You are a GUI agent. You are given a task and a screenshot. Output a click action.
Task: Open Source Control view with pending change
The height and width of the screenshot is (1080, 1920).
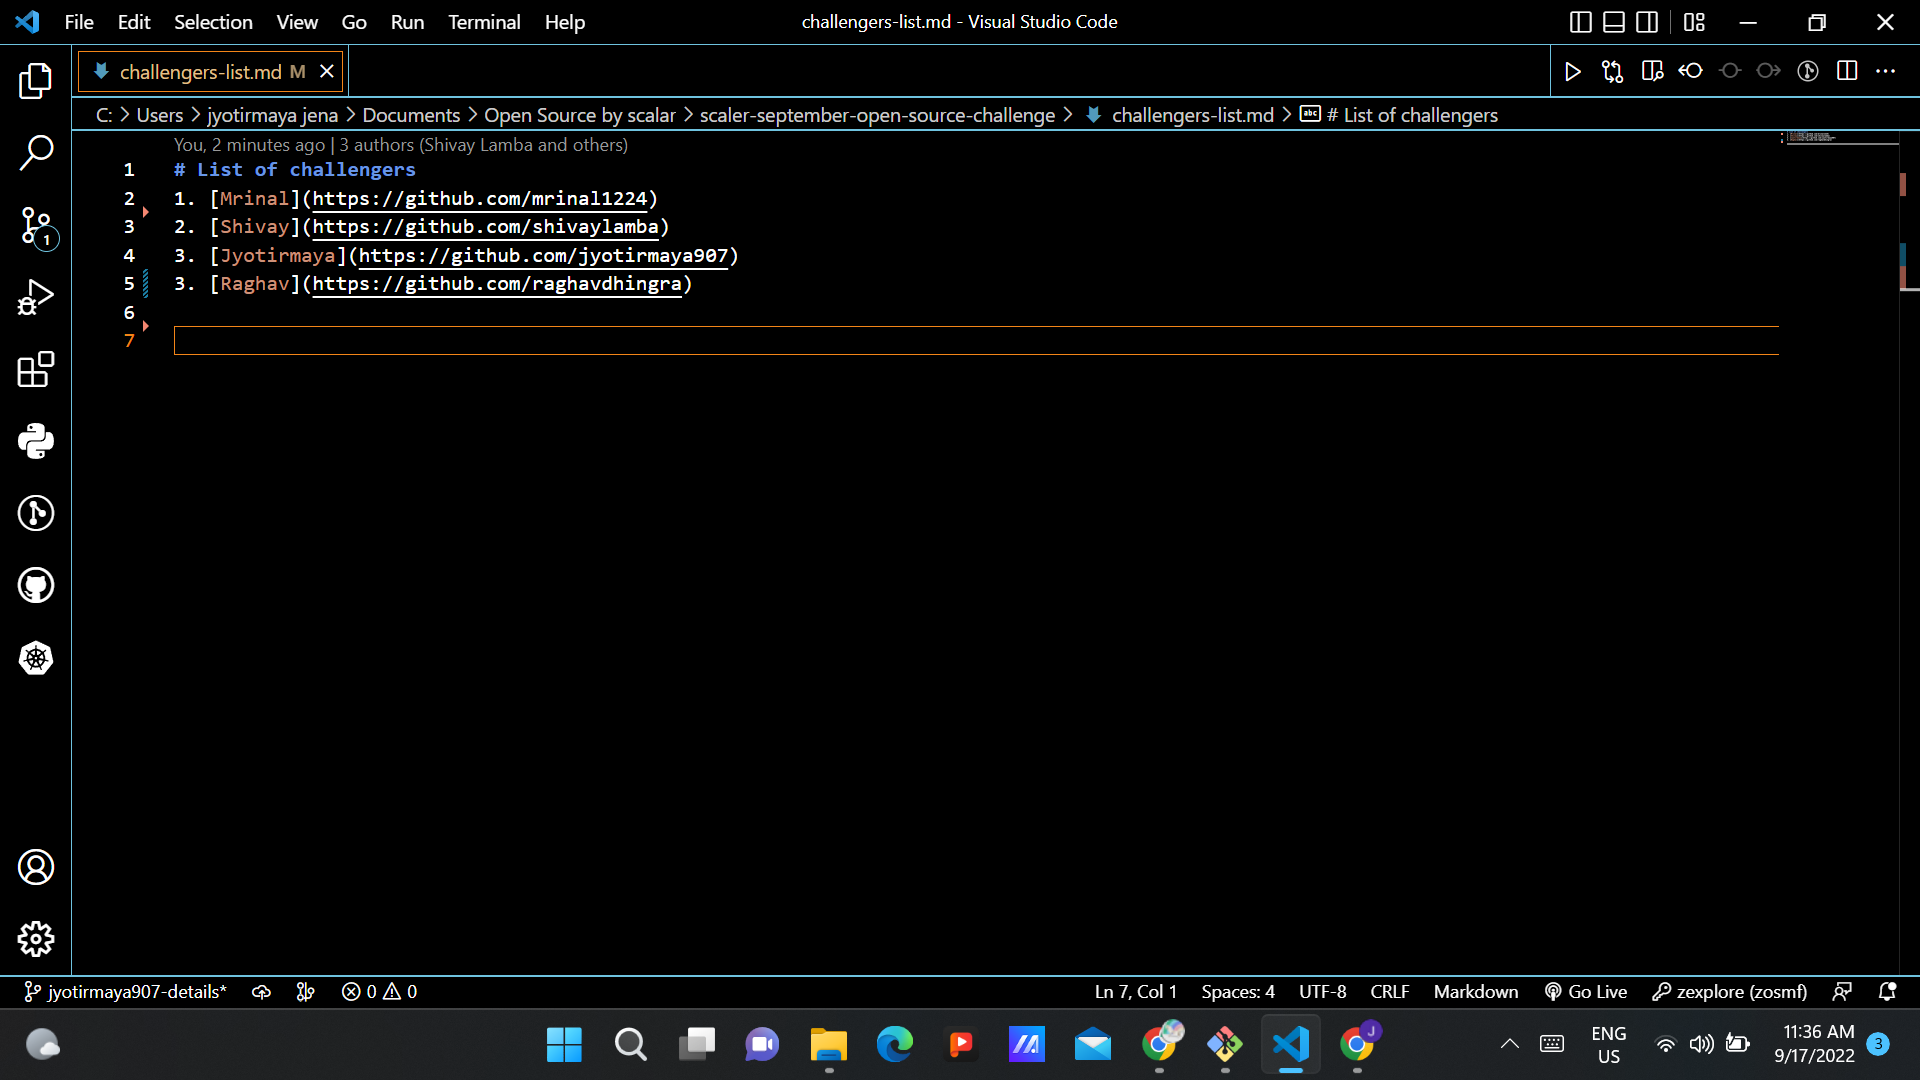pyautogui.click(x=36, y=226)
